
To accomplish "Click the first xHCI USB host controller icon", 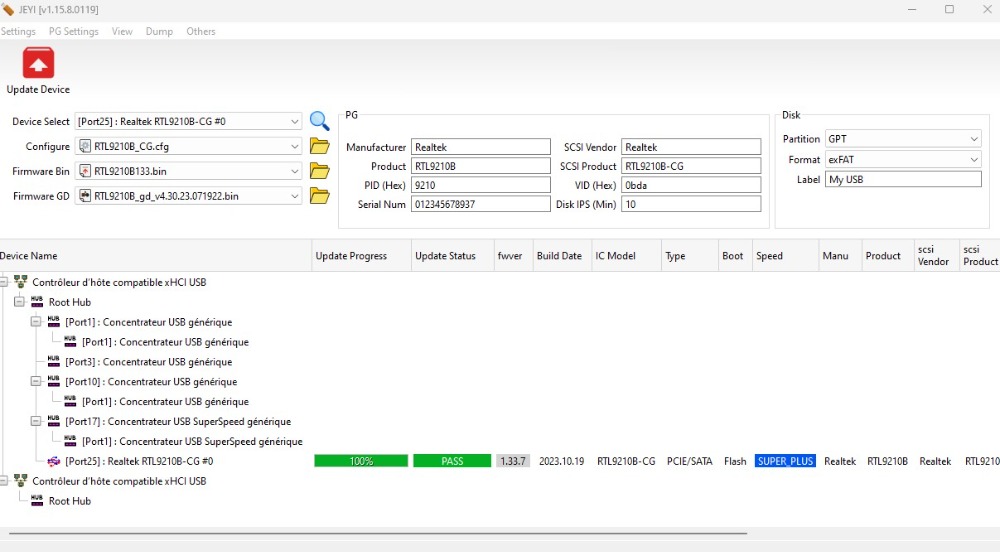I will pos(20,282).
